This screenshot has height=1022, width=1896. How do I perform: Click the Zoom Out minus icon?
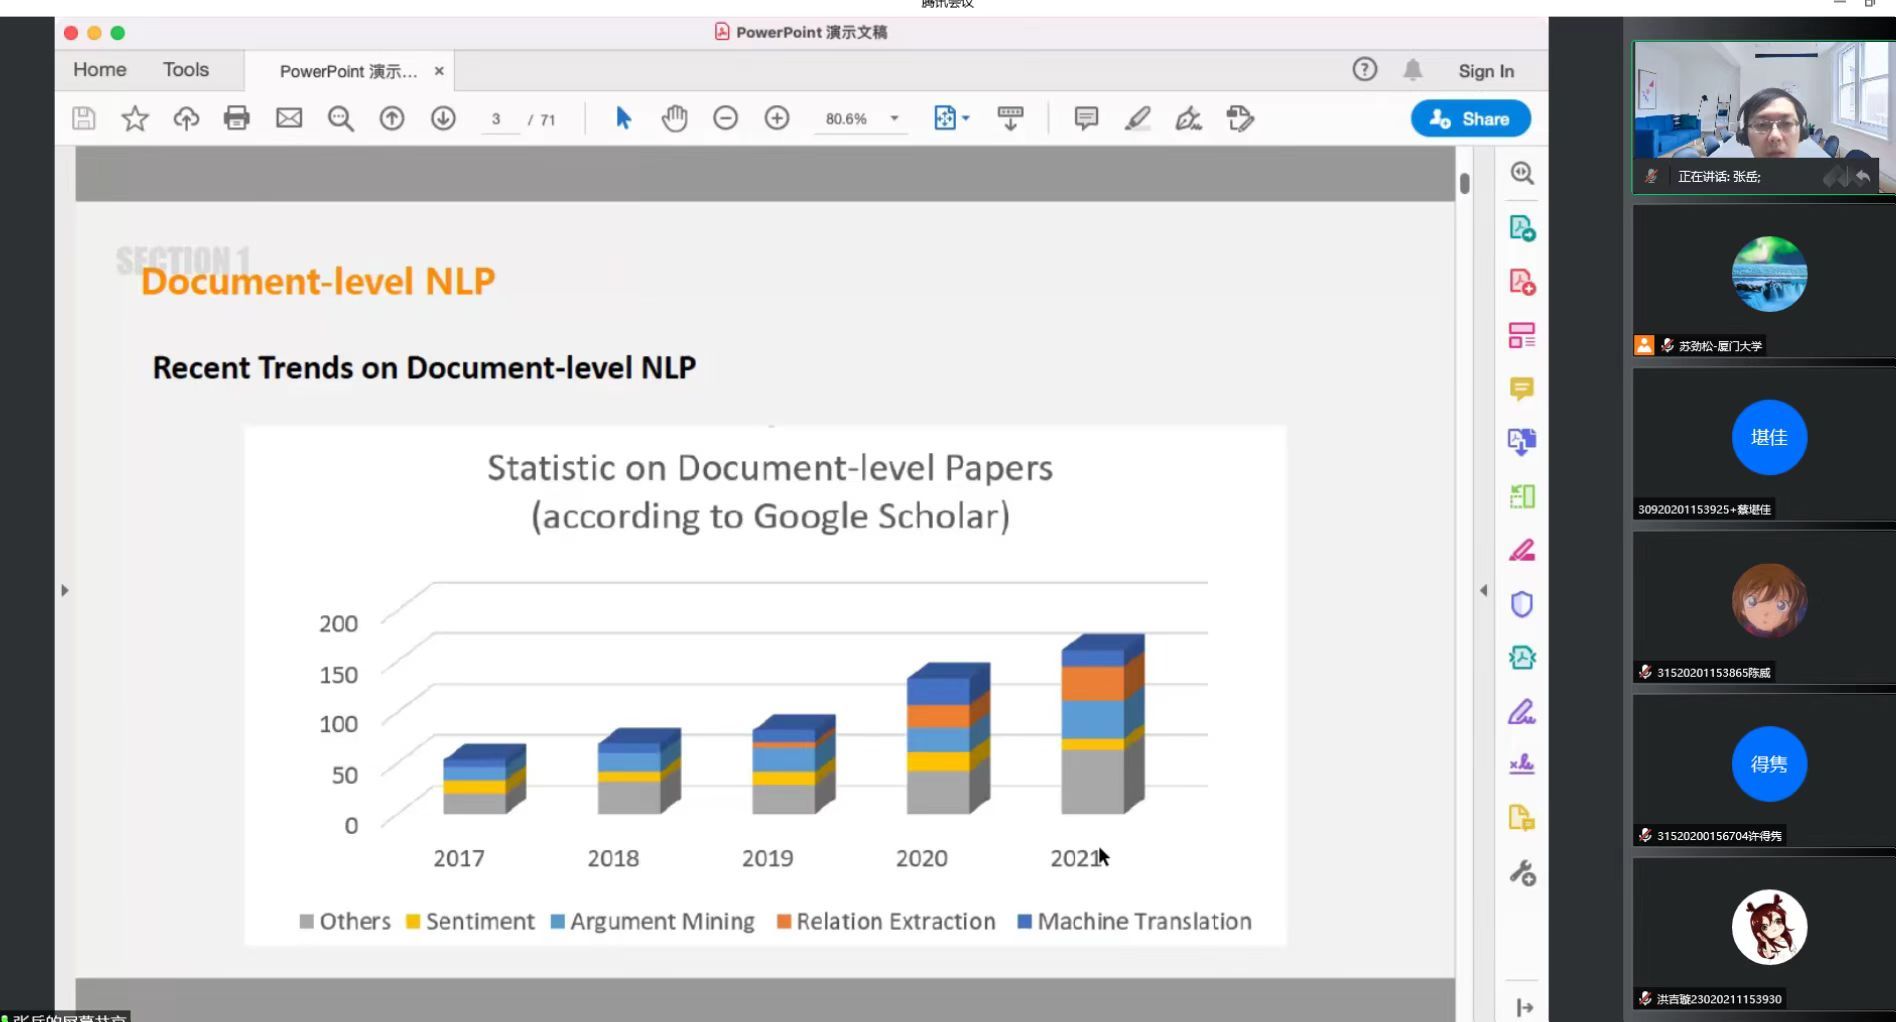tap(725, 119)
